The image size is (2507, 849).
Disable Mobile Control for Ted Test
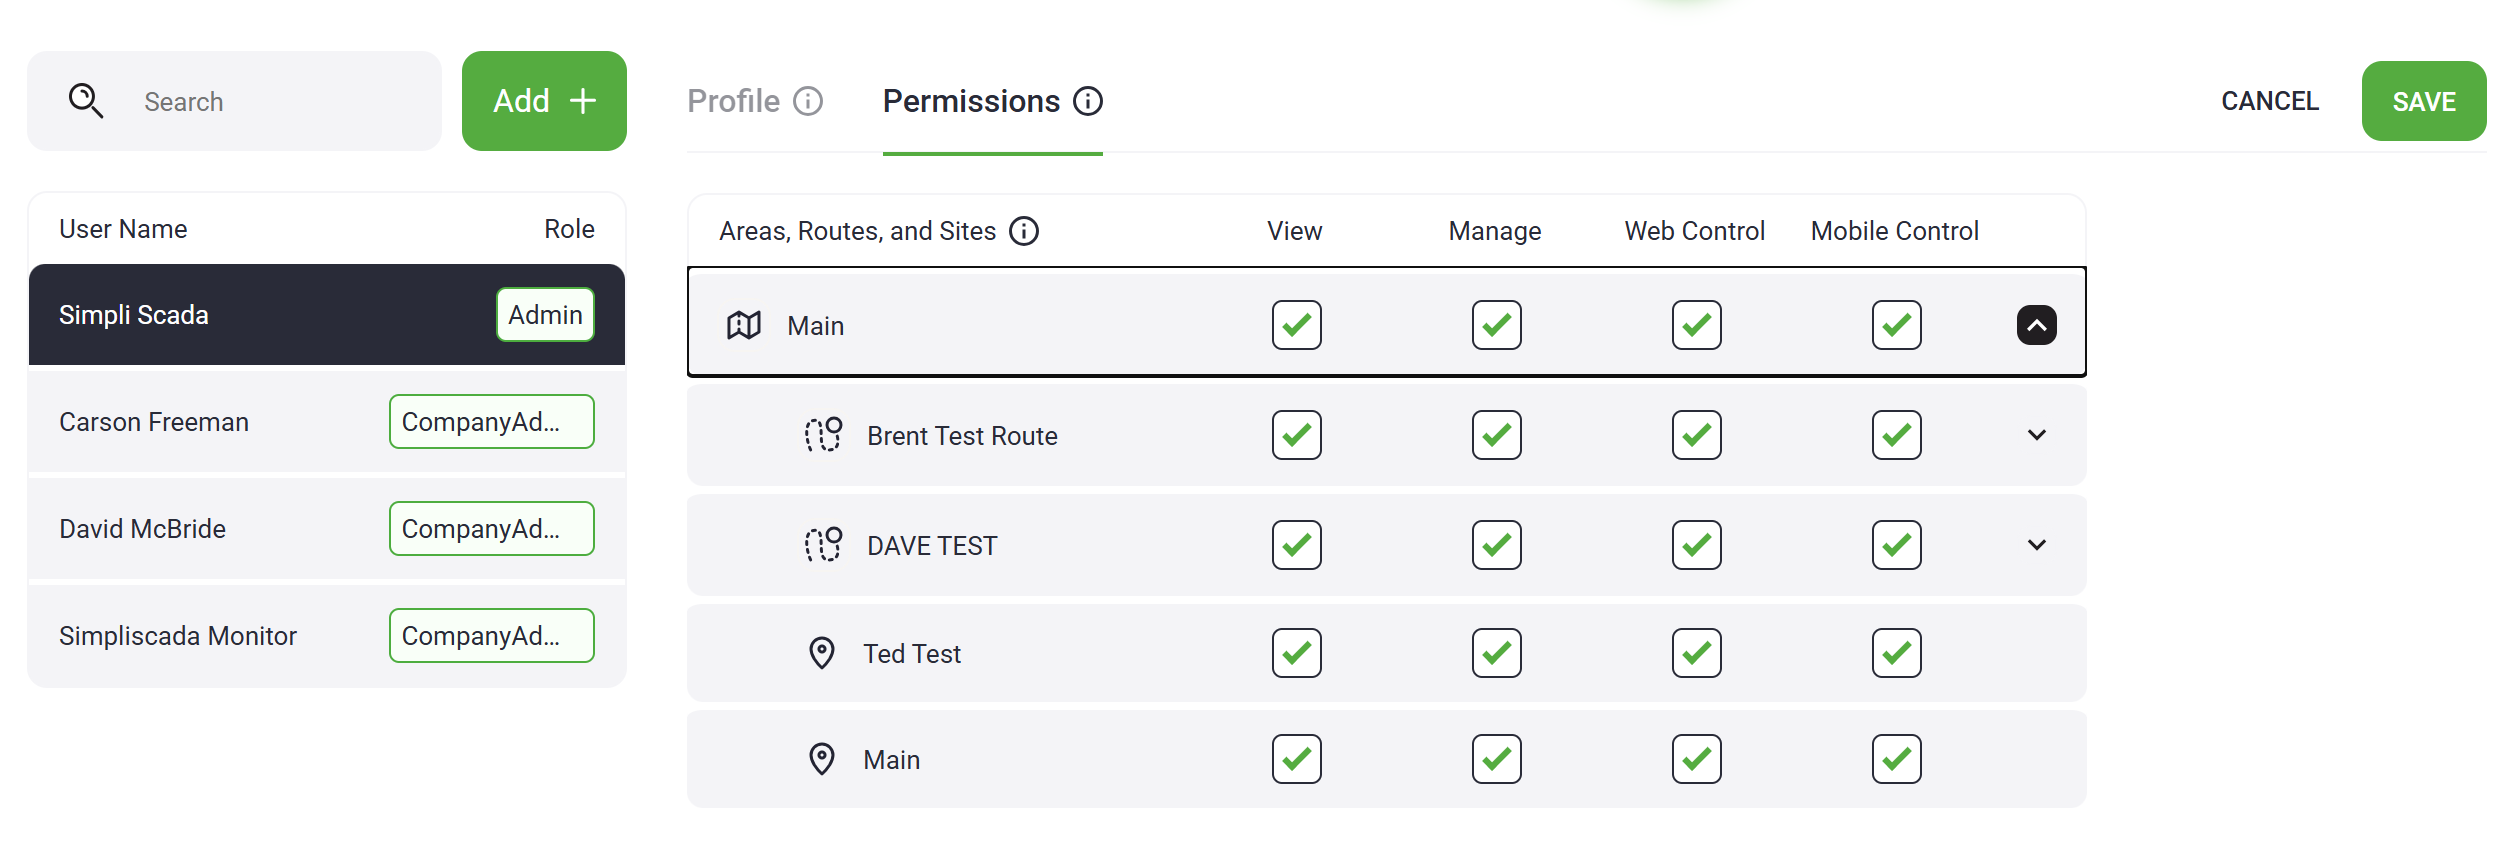1896,653
